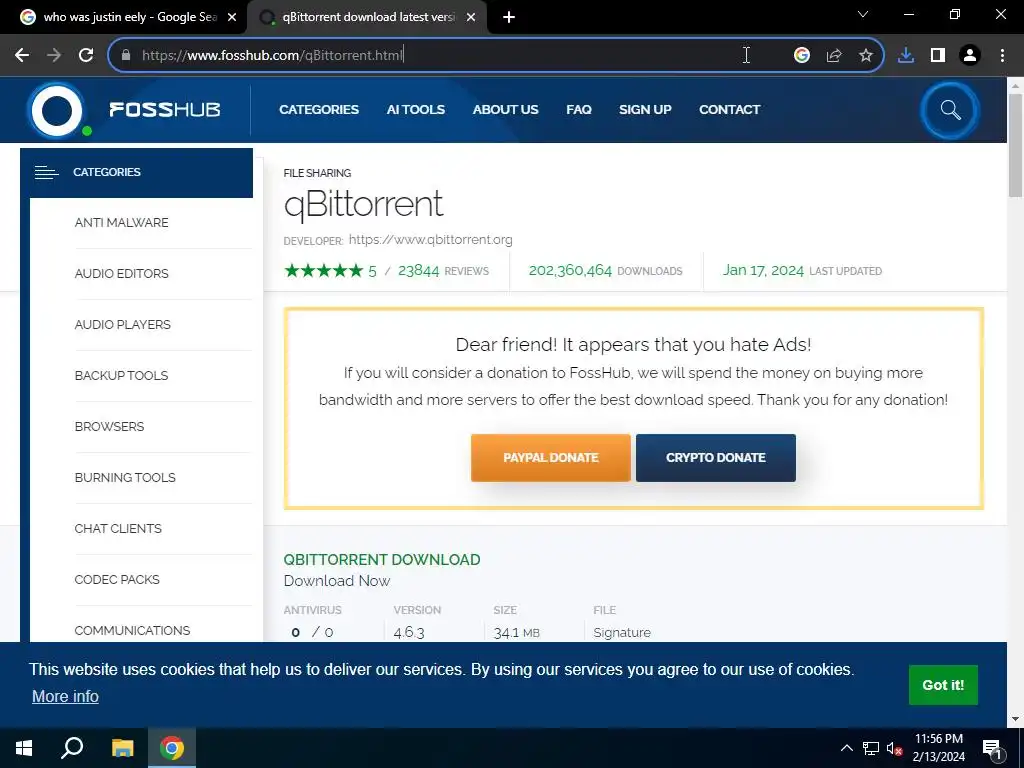Screen dimensions: 1024x768
Task: Click the Jan 17, 2024 update date
Action: (x=763, y=270)
